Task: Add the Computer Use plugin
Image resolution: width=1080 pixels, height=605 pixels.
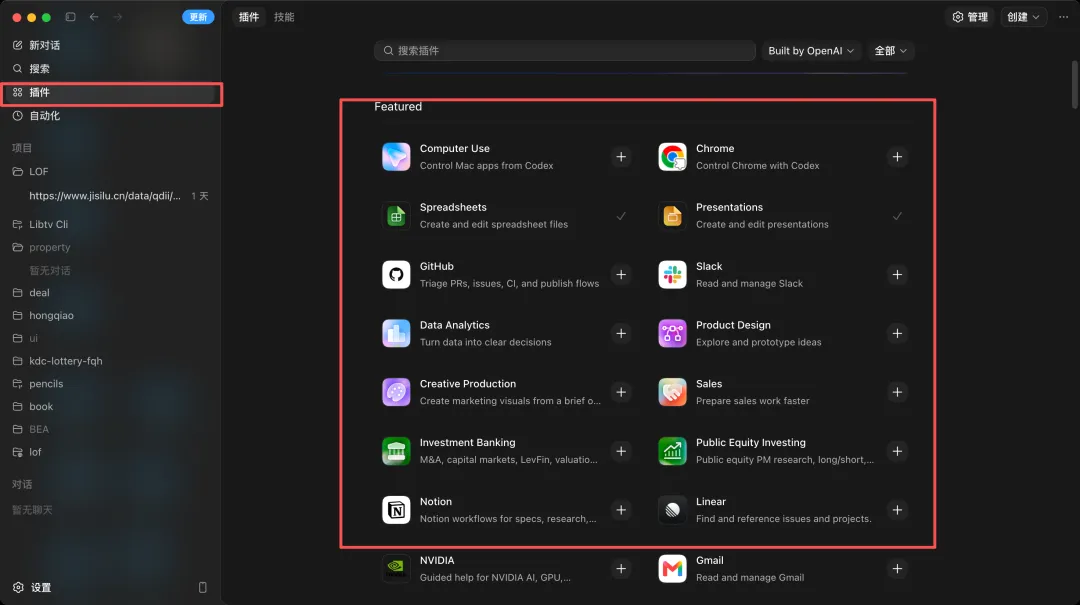Action: point(621,157)
